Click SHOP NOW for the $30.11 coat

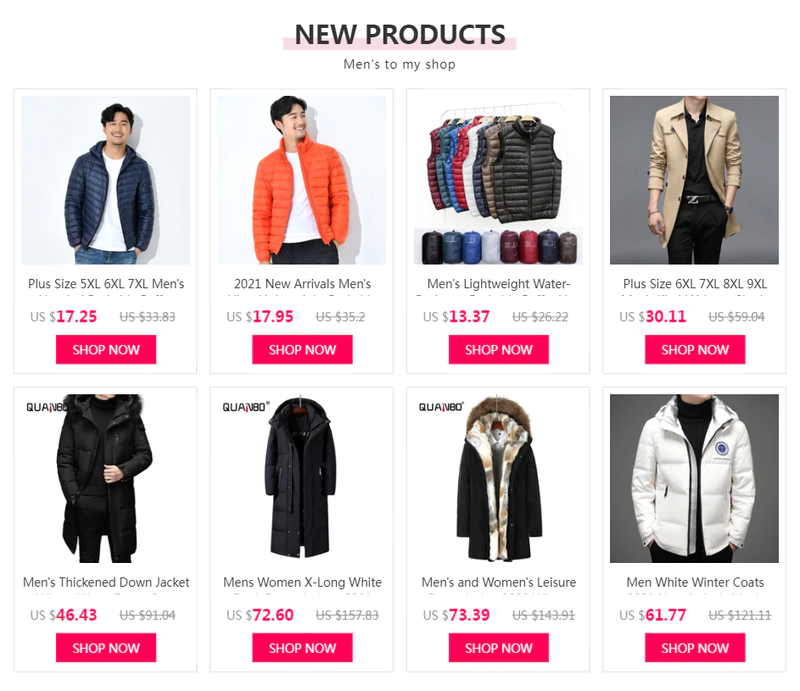point(695,350)
